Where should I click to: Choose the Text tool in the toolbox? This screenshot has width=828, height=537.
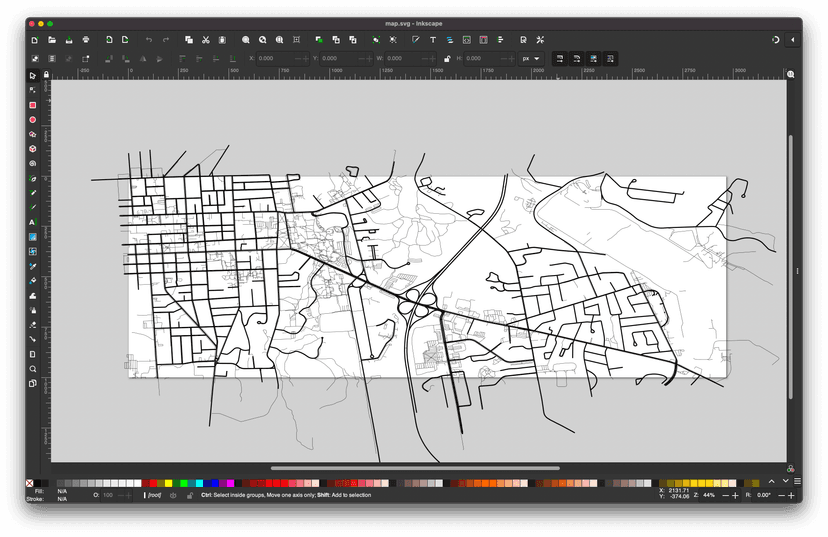(32, 222)
